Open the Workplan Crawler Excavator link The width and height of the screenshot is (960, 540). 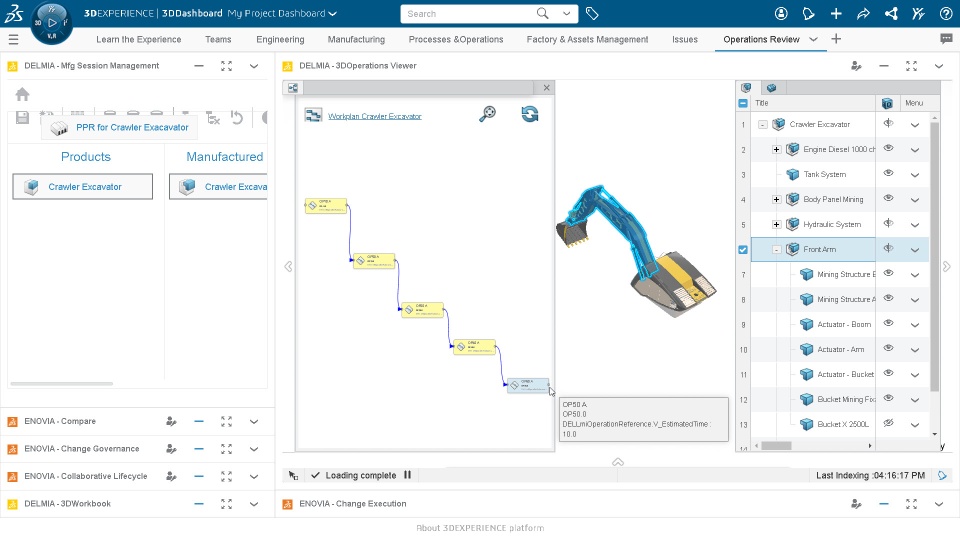coord(375,116)
